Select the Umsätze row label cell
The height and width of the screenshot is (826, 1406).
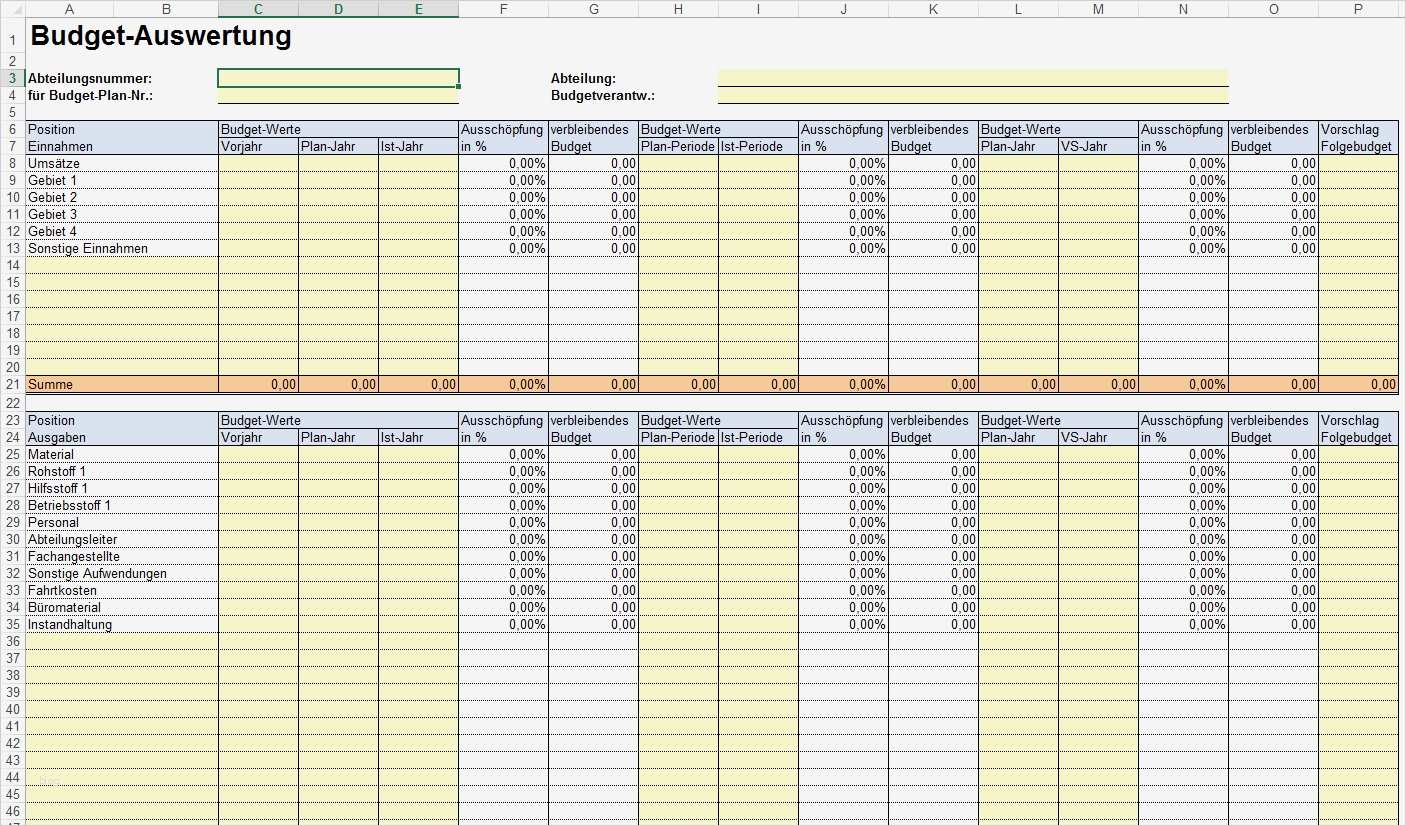click(x=120, y=163)
